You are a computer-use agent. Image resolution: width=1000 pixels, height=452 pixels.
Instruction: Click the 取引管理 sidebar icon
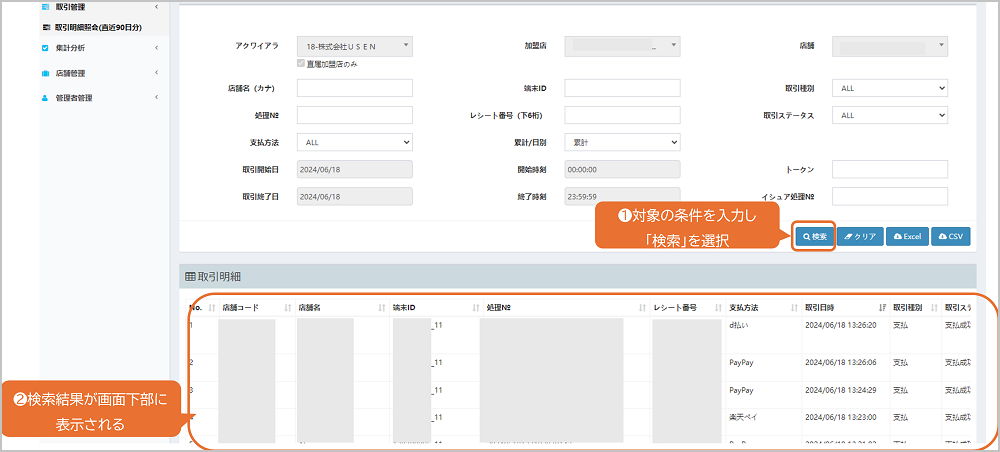point(45,8)
